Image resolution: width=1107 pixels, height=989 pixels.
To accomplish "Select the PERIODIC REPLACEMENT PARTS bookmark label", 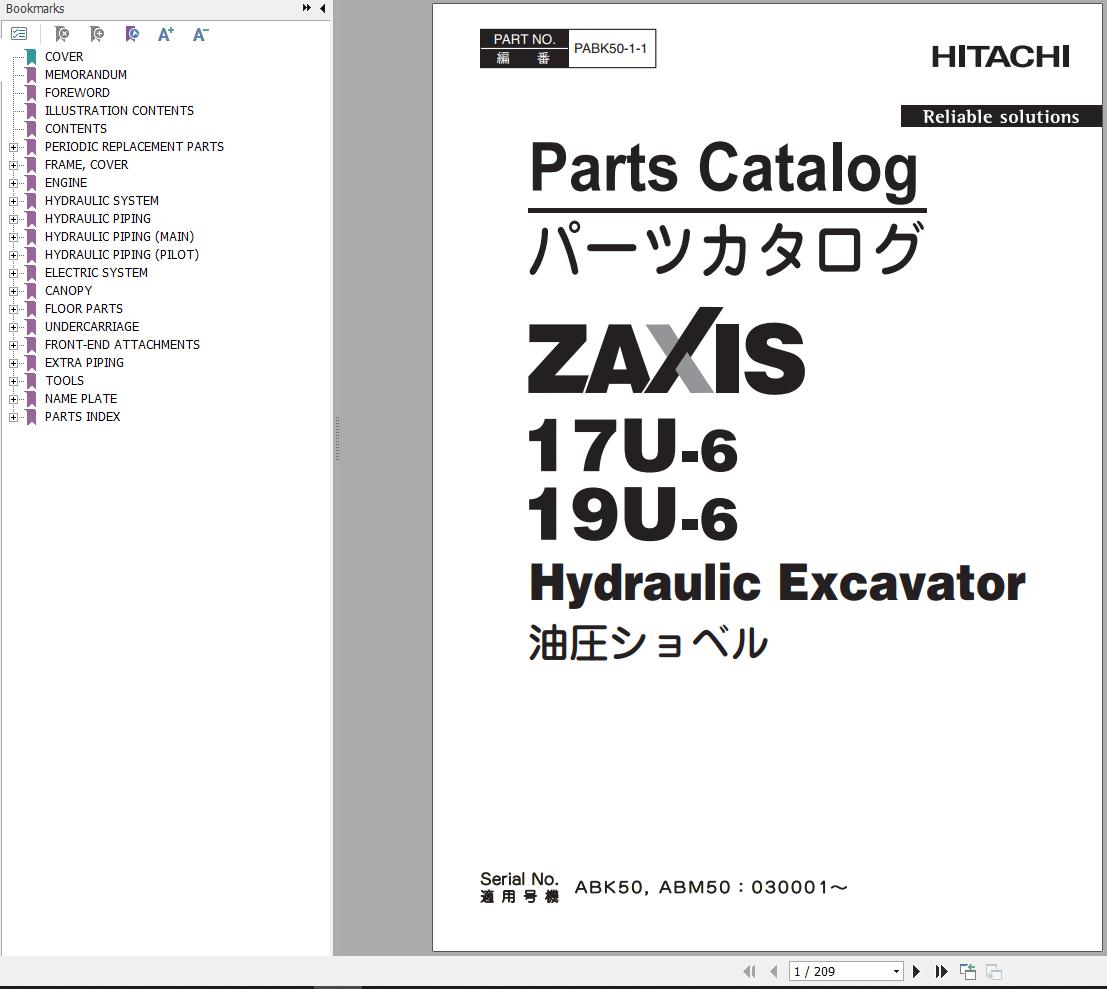I will (x=134, y=147).
